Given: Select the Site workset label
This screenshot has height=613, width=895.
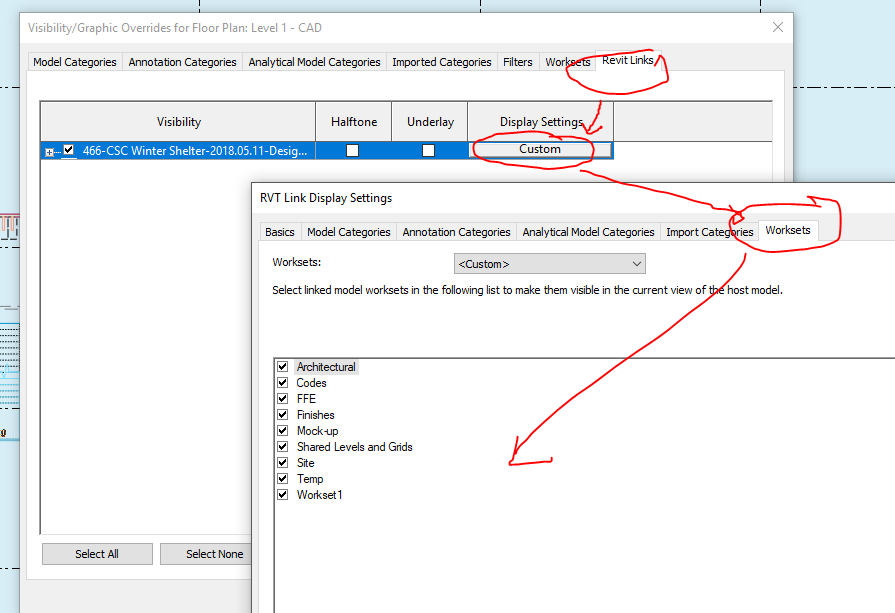Looking at the screenshot, I should (305, 463).
